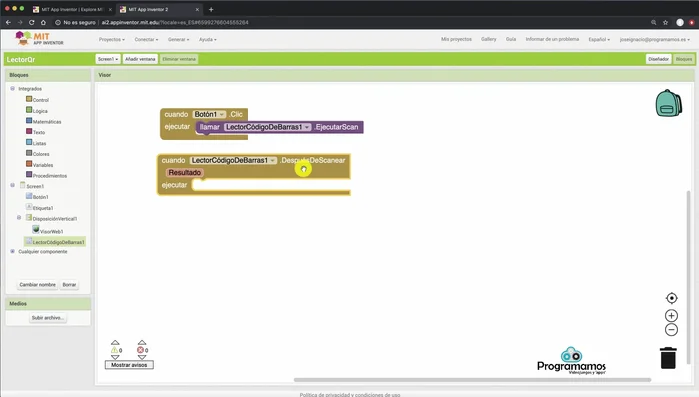The width and height of the screenshot is (699, 397).
Task: Expand the Cualquier componente section
Action: [12, 251]
